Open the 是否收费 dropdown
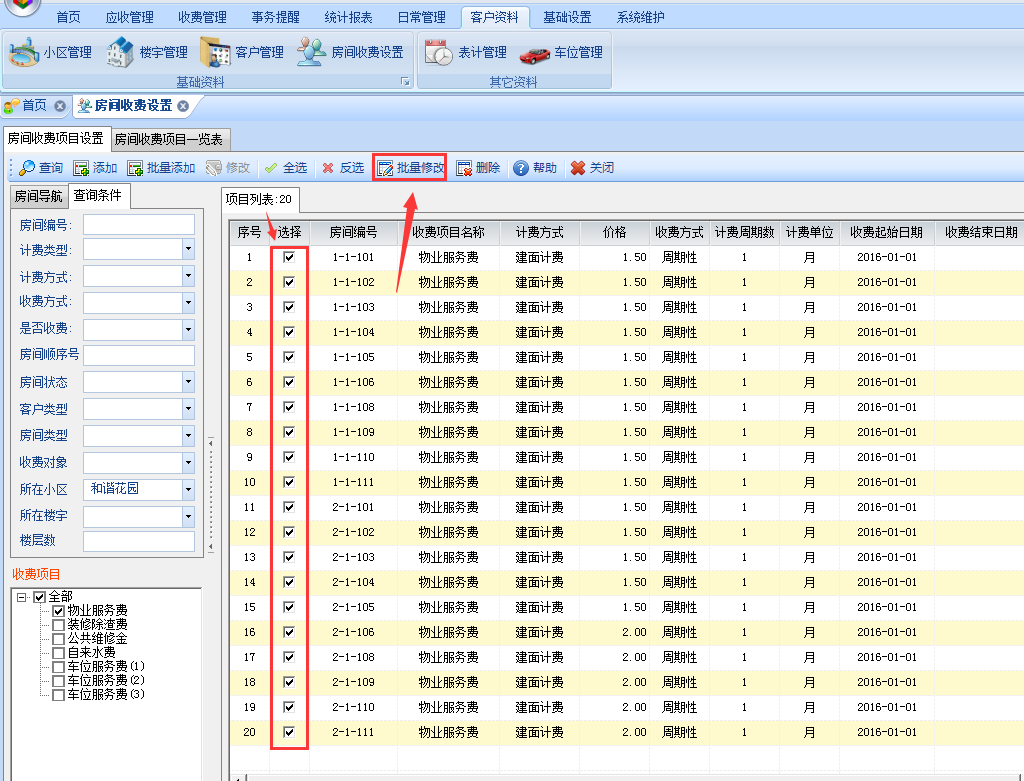 pos(188,329)
